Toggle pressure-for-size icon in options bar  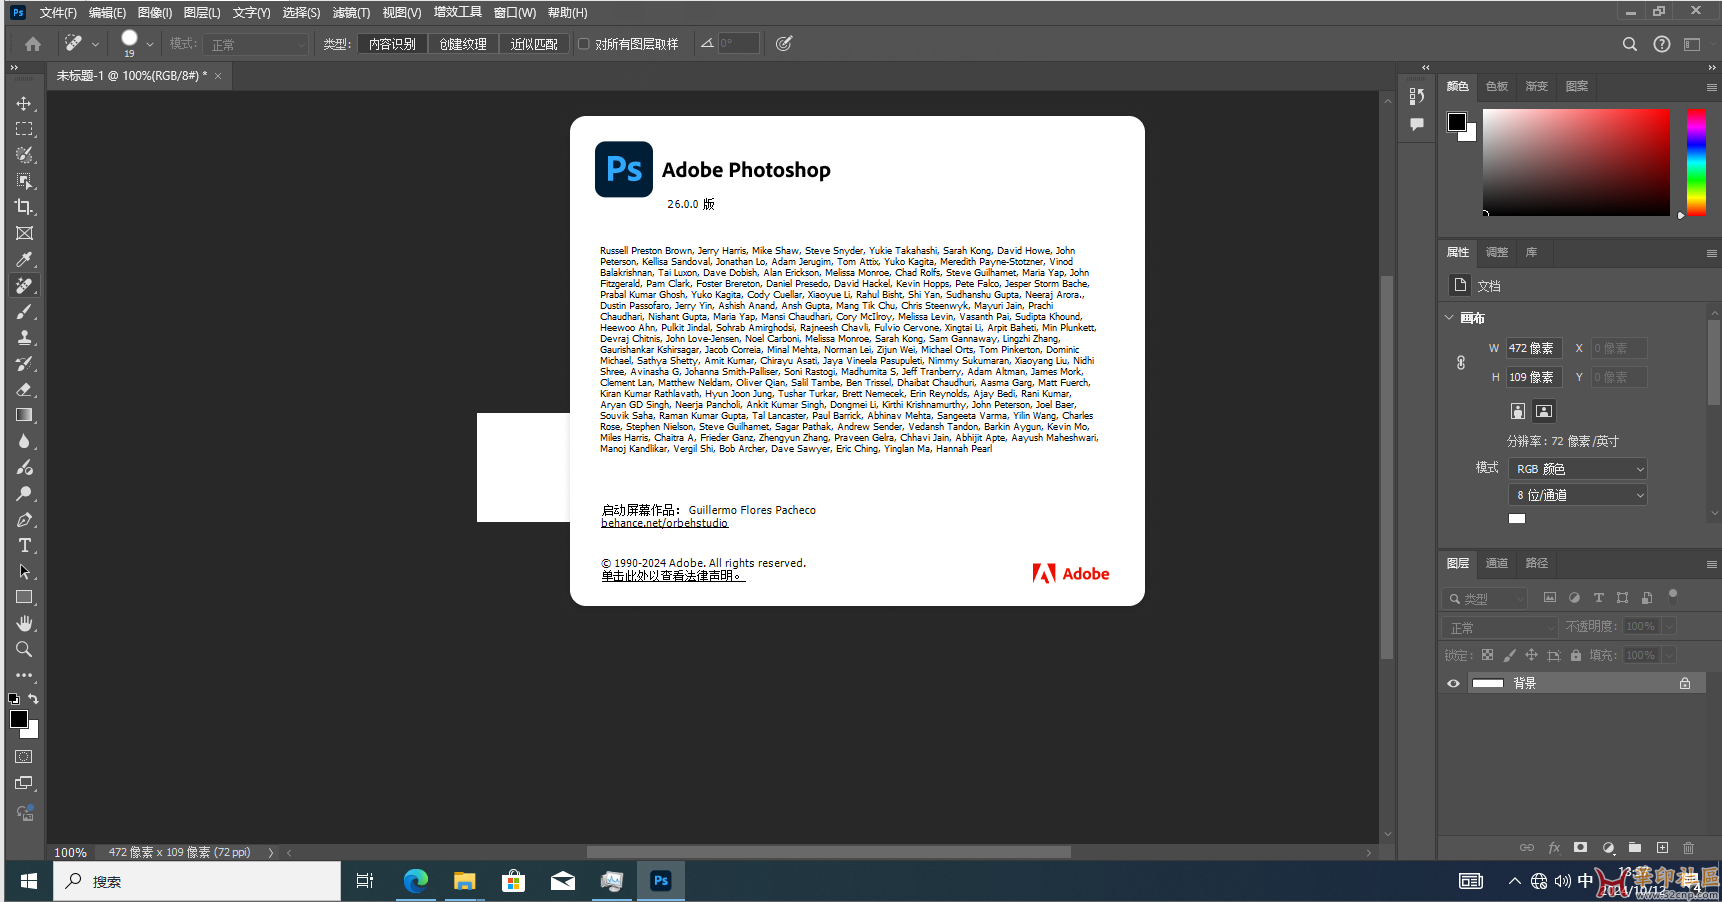coord(784,44)
